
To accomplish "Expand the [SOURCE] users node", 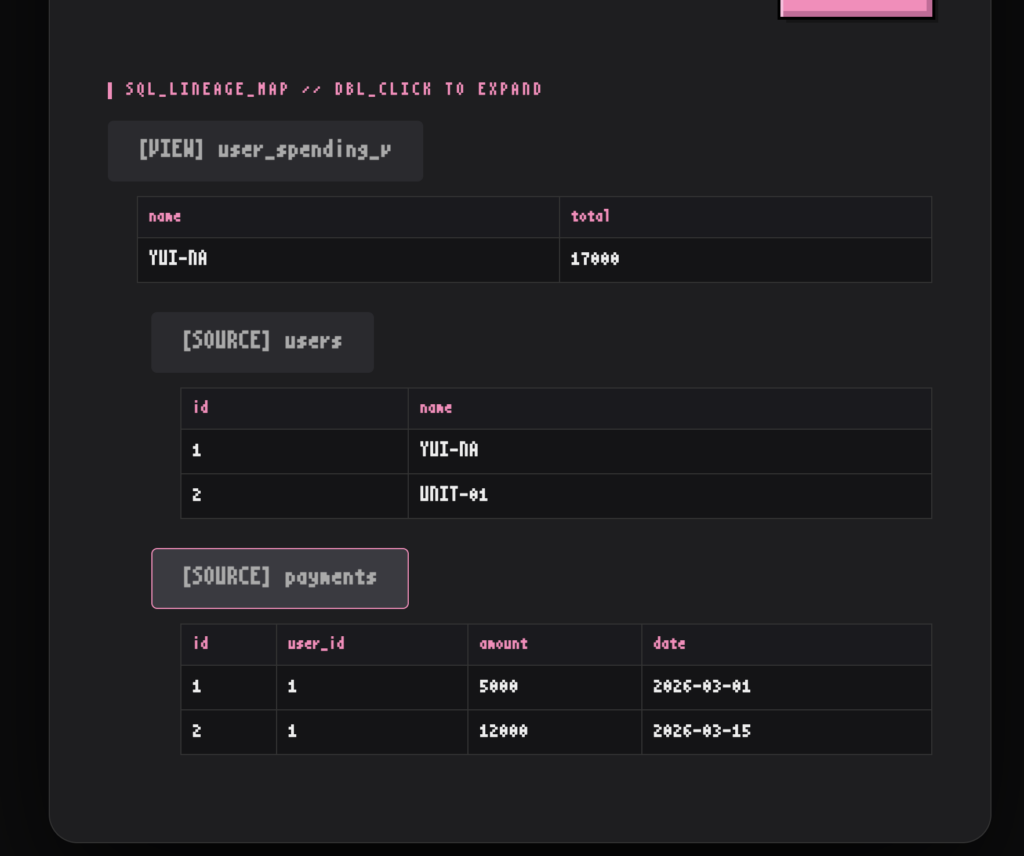I will pos(262,342).
